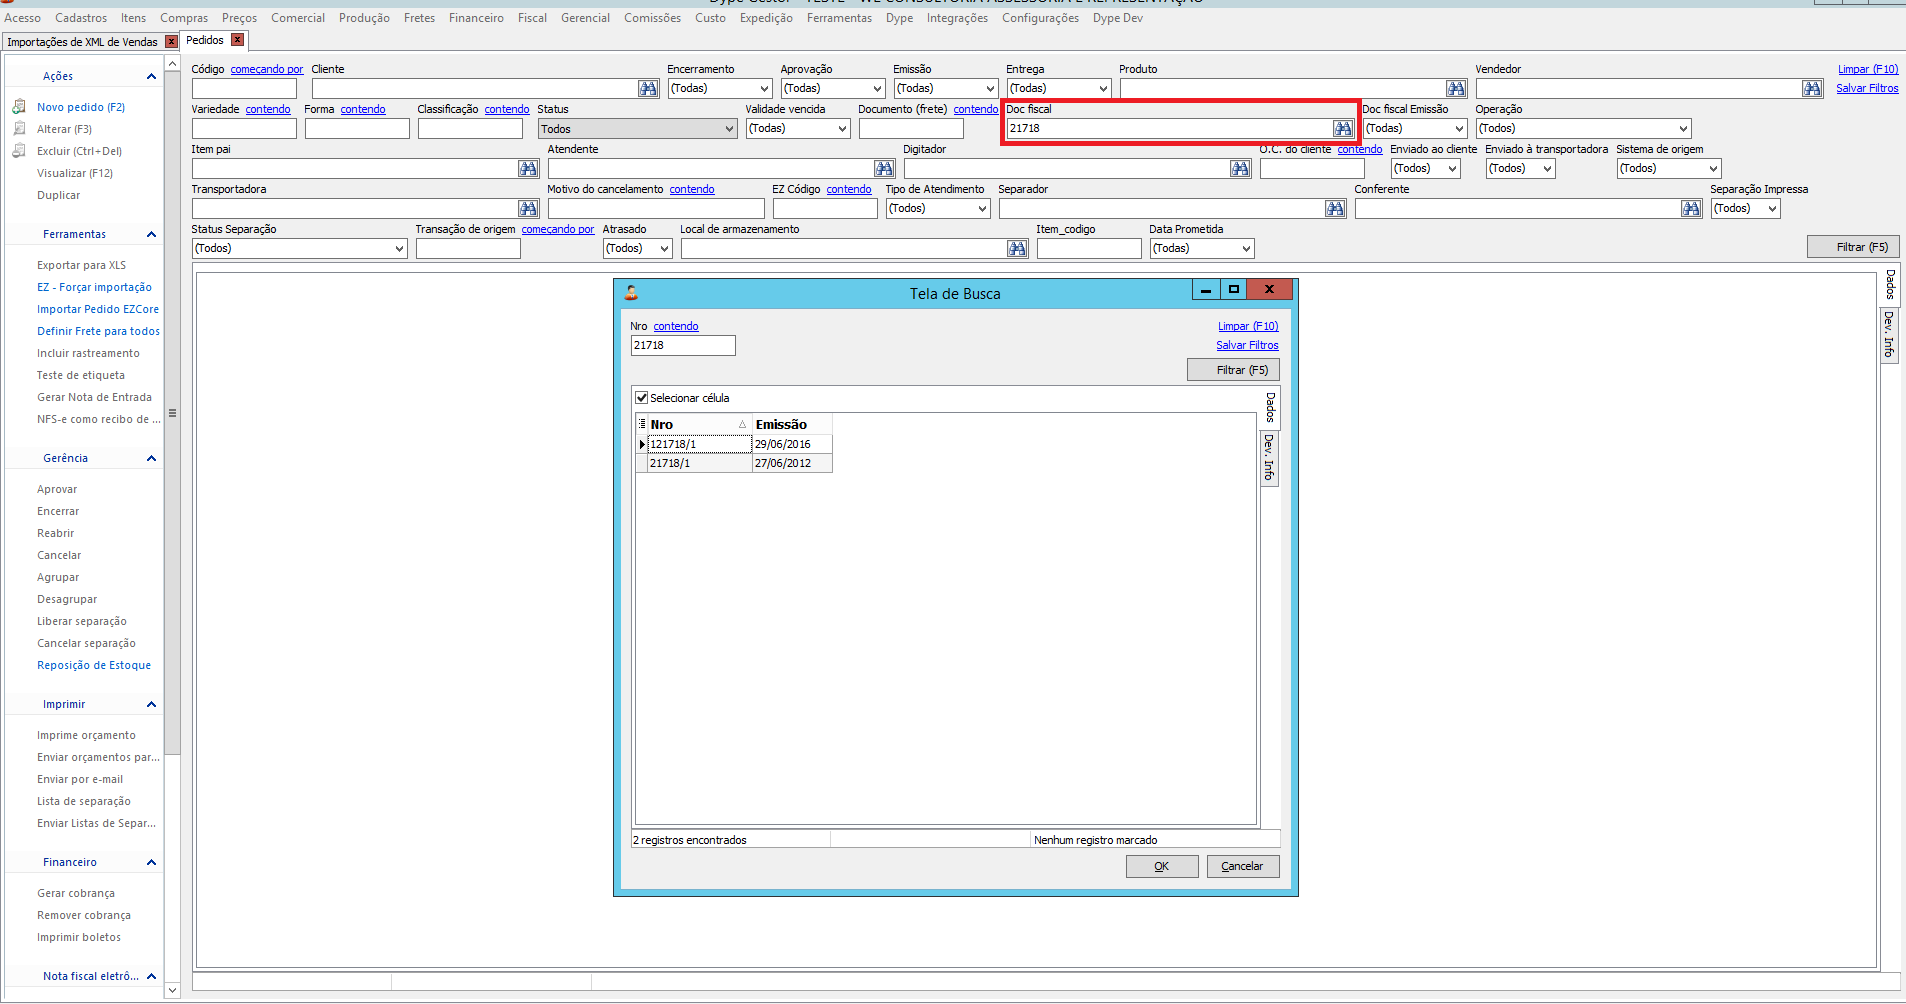This screenshot has width=1906, height=1004.
Task: Open the Vendedor field binoculars search
Action: [x=1812, y=89]
